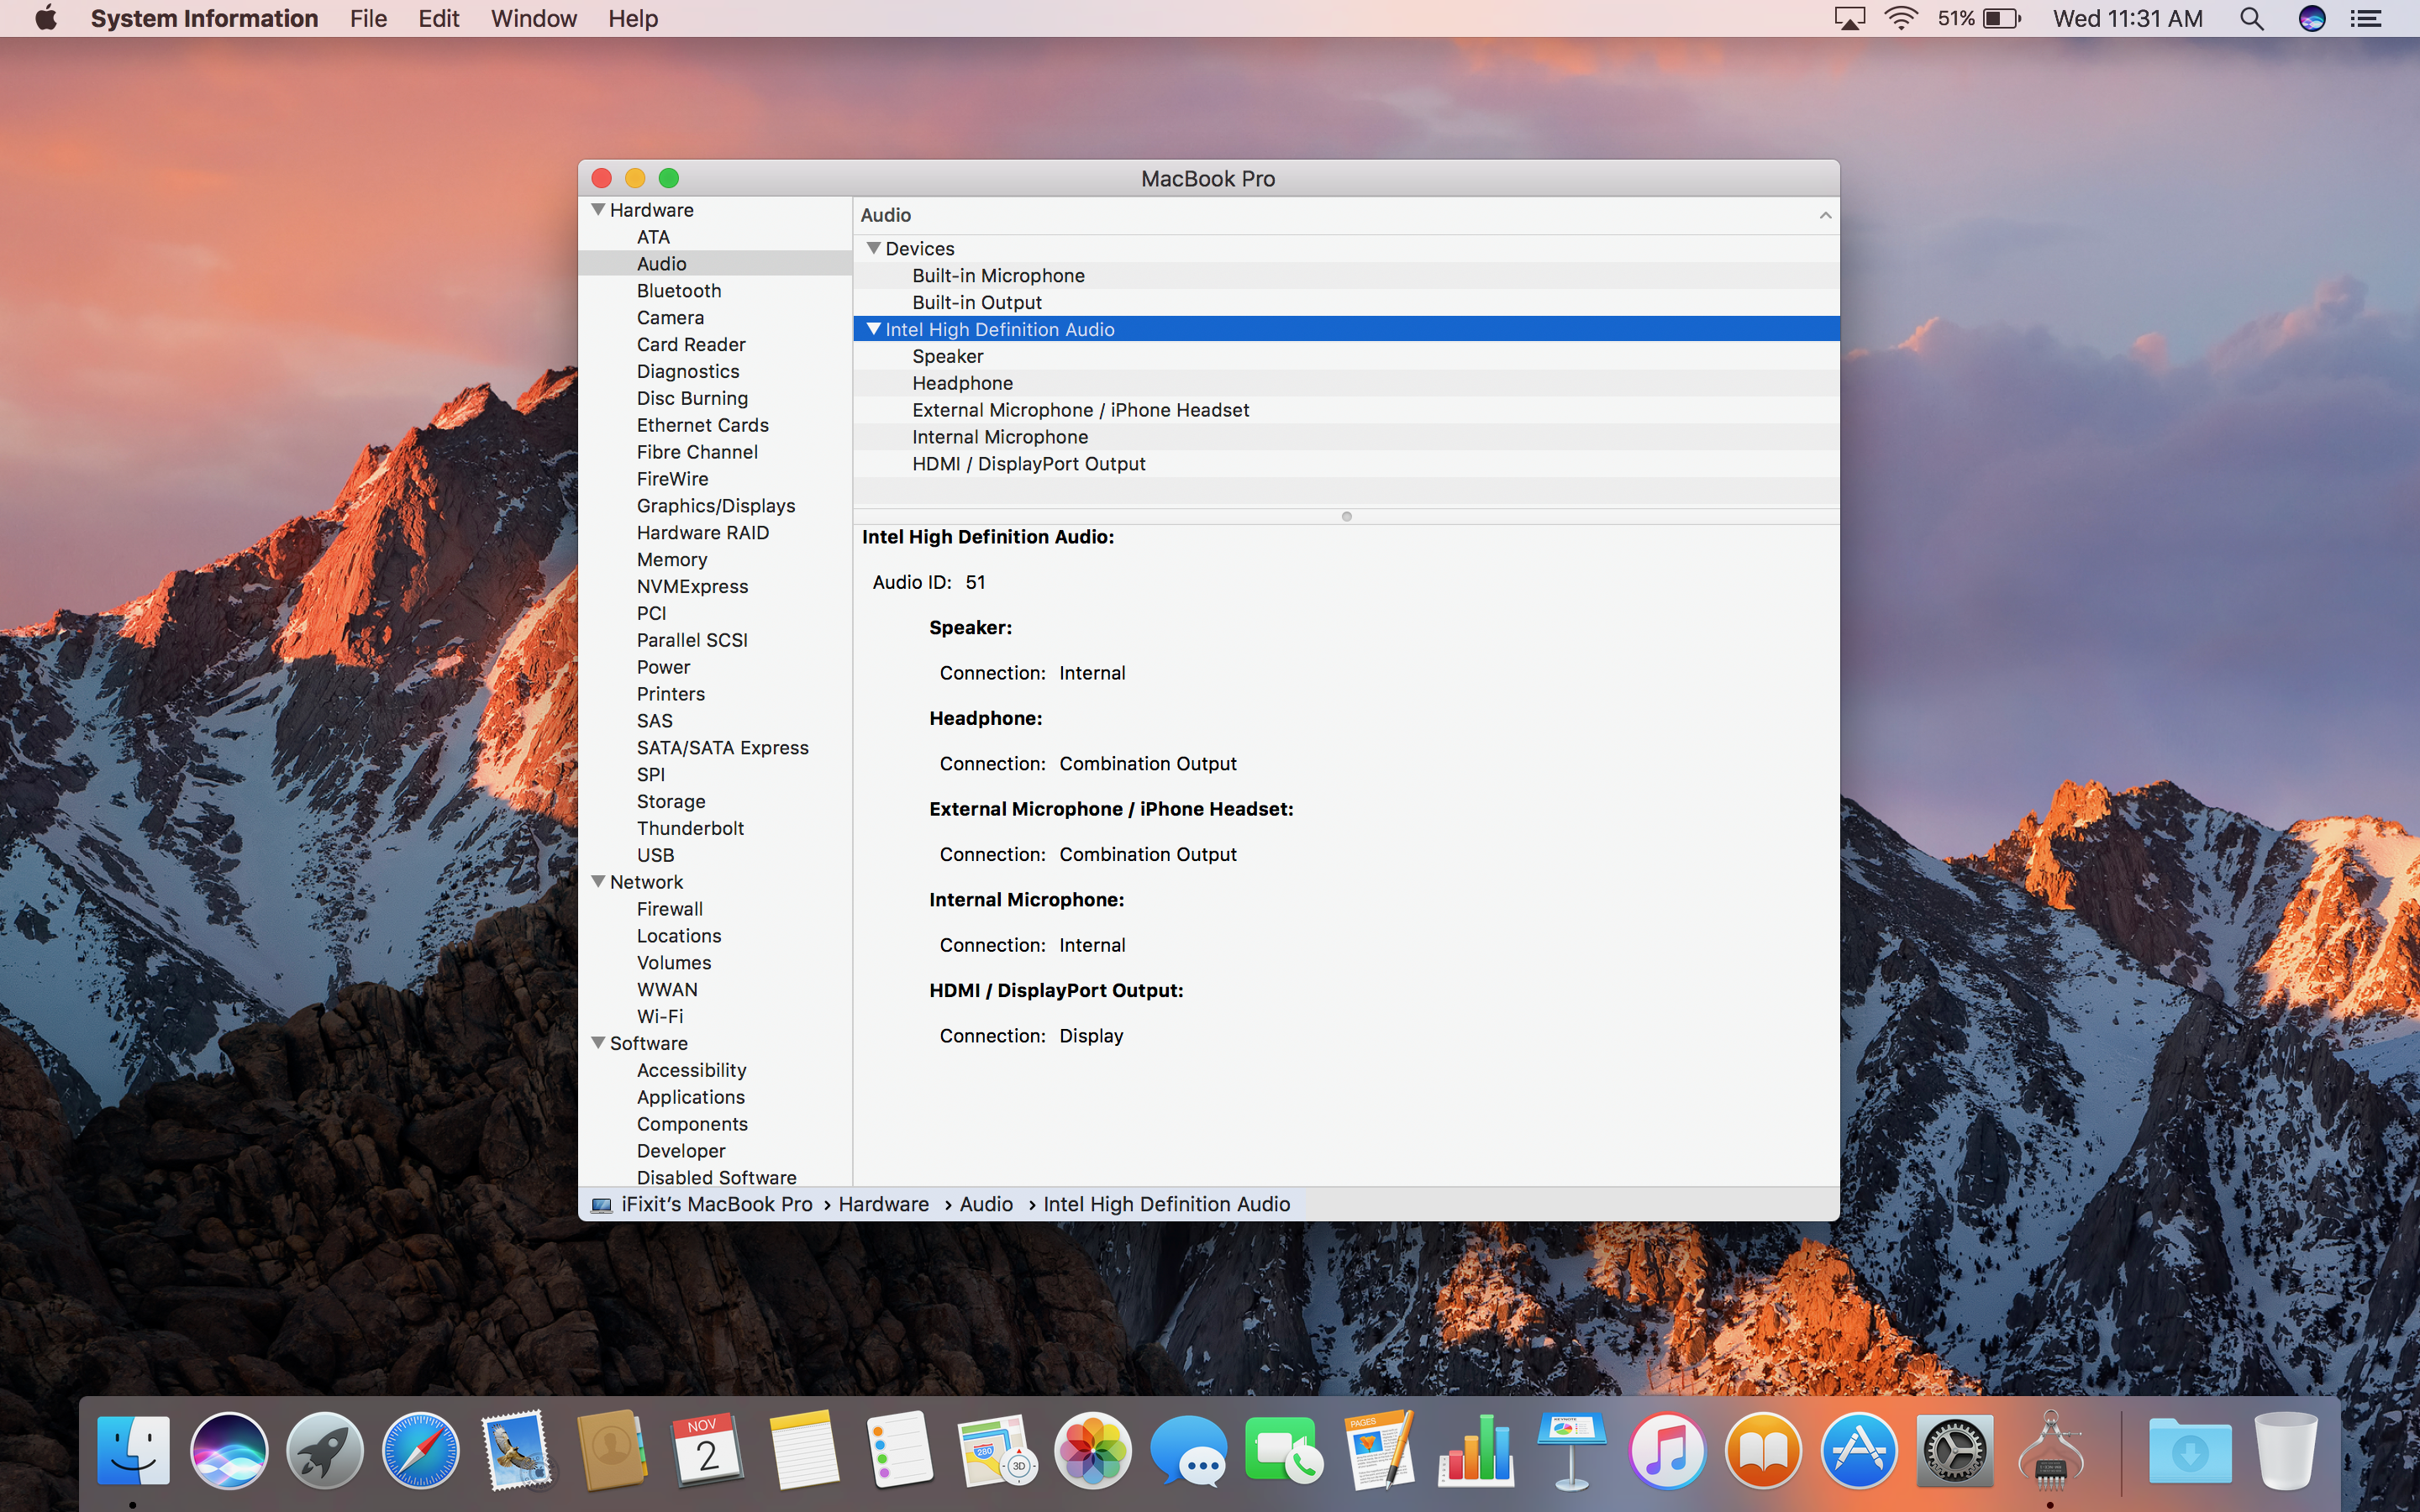Screen dimensions: 2420x1512
Task: Collapse the Devices disclosure triangle
Action: [874, 247]
